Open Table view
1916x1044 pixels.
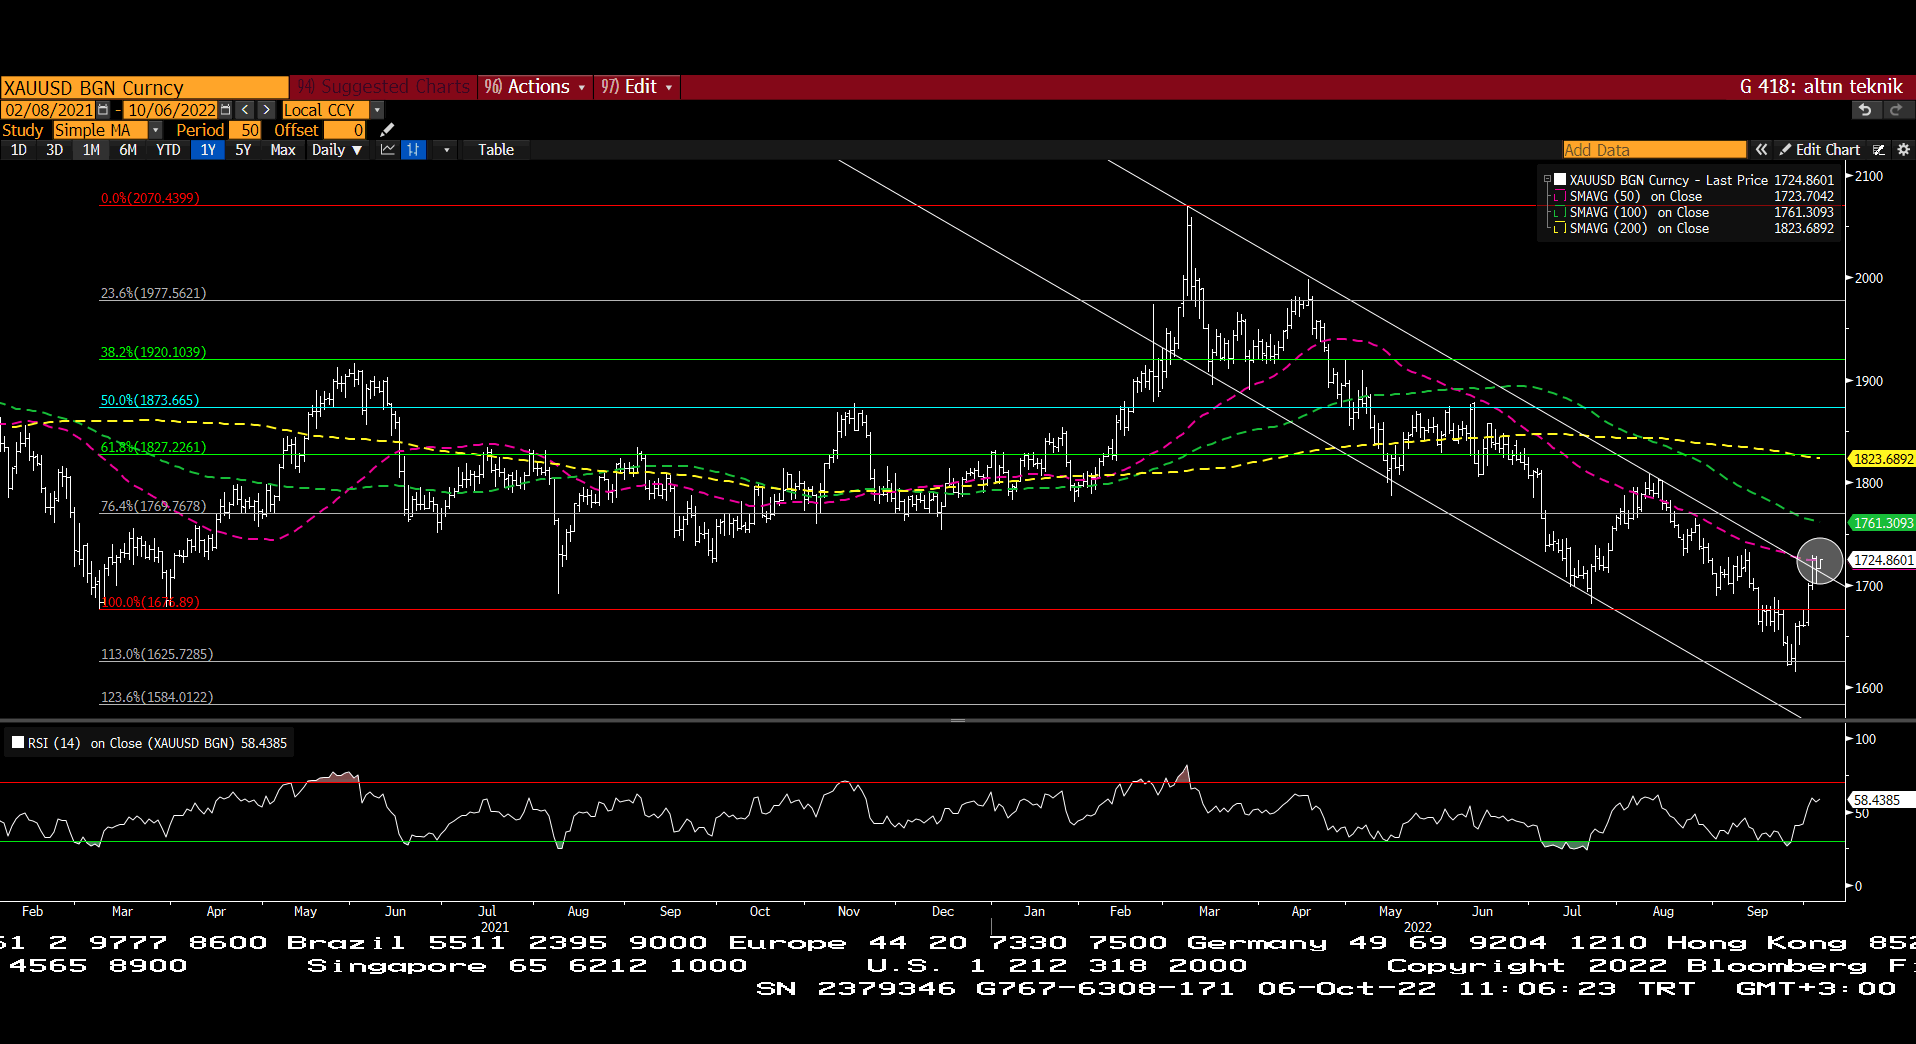click(x=496, y=150)
